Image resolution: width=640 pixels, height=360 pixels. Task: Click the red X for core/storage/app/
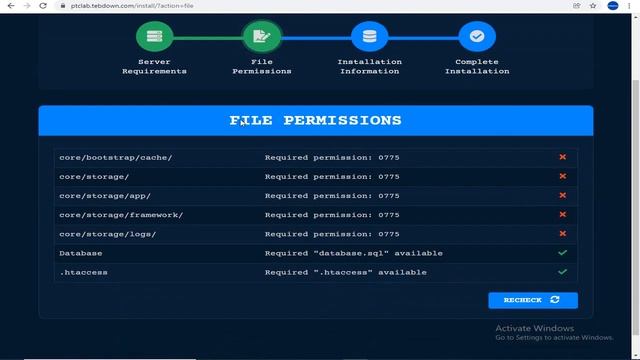tap(562, 196)
